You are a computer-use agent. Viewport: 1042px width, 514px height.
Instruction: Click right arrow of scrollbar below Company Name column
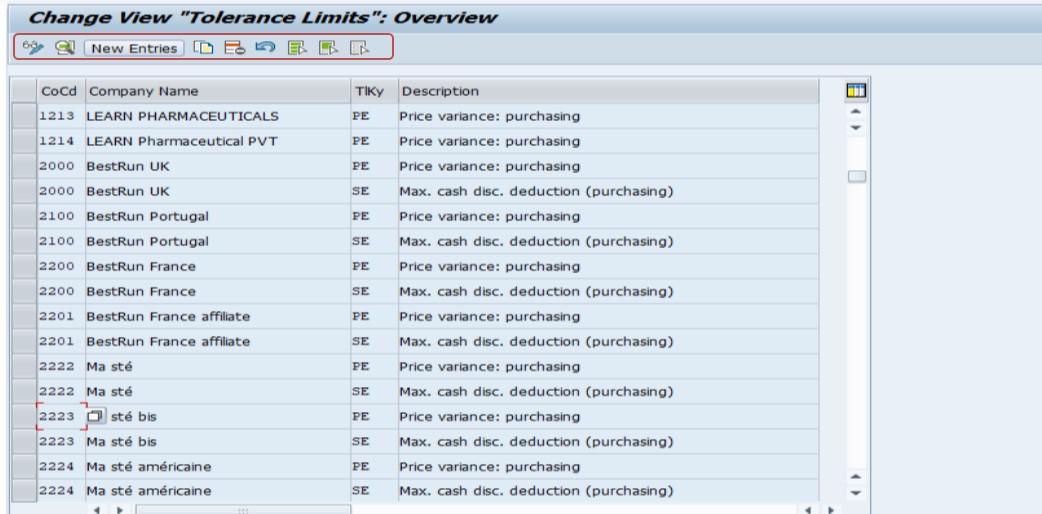pos(120,510)
